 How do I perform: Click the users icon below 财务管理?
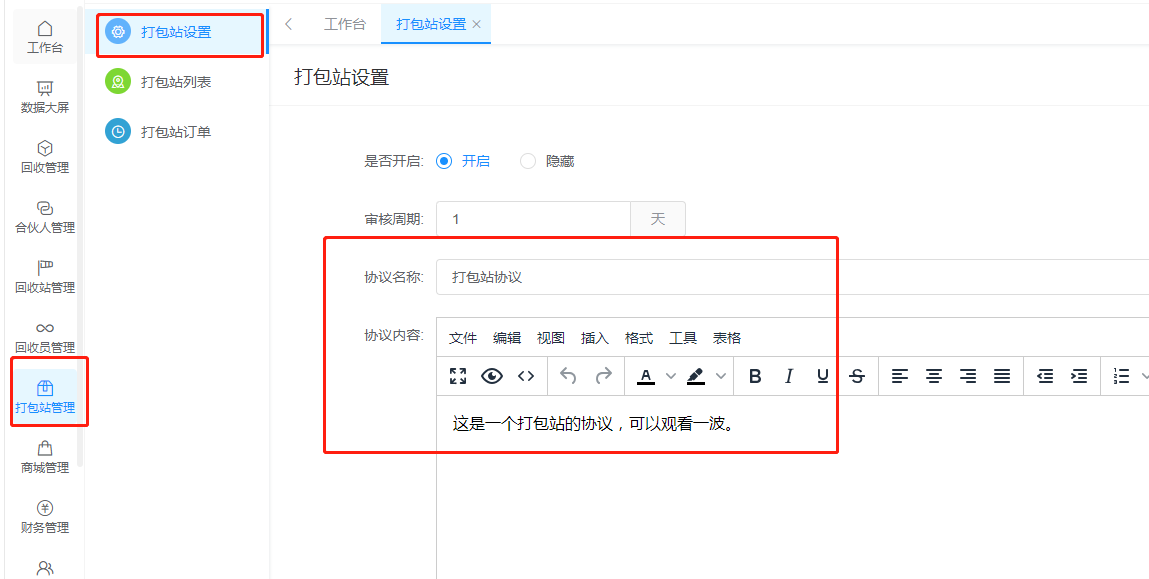click(x=45, y=568)
